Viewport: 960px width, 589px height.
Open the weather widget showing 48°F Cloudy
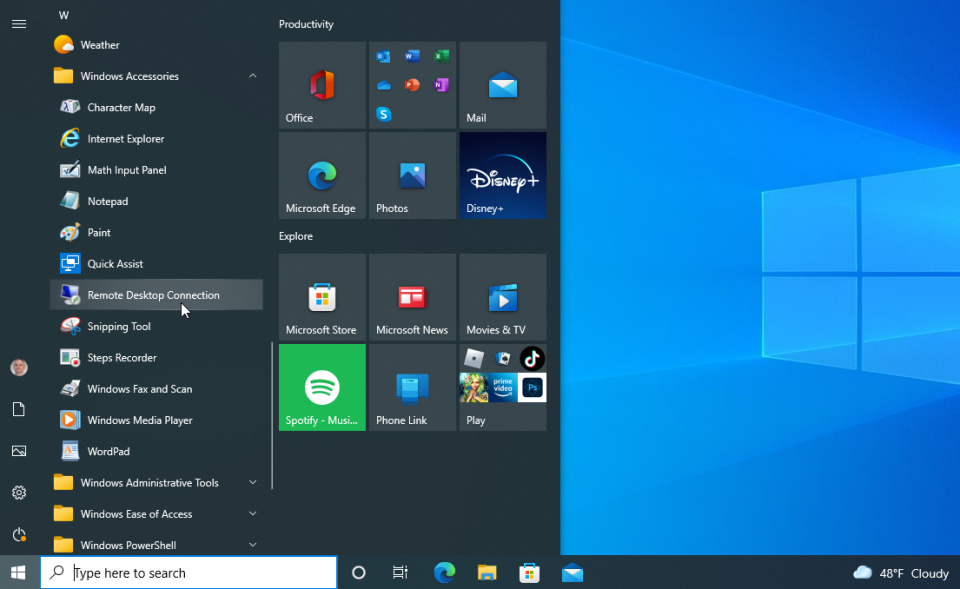click(x=901, y=573)
